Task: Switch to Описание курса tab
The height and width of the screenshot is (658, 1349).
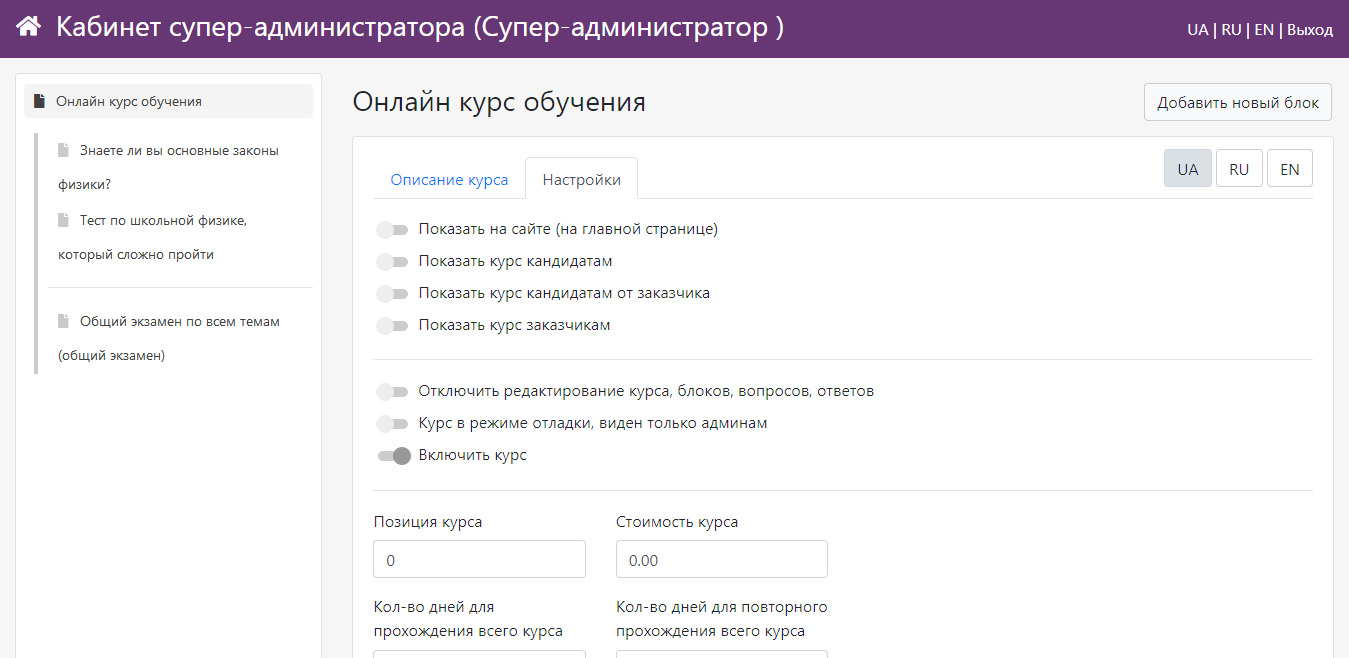Action: [x=449, y=180]
